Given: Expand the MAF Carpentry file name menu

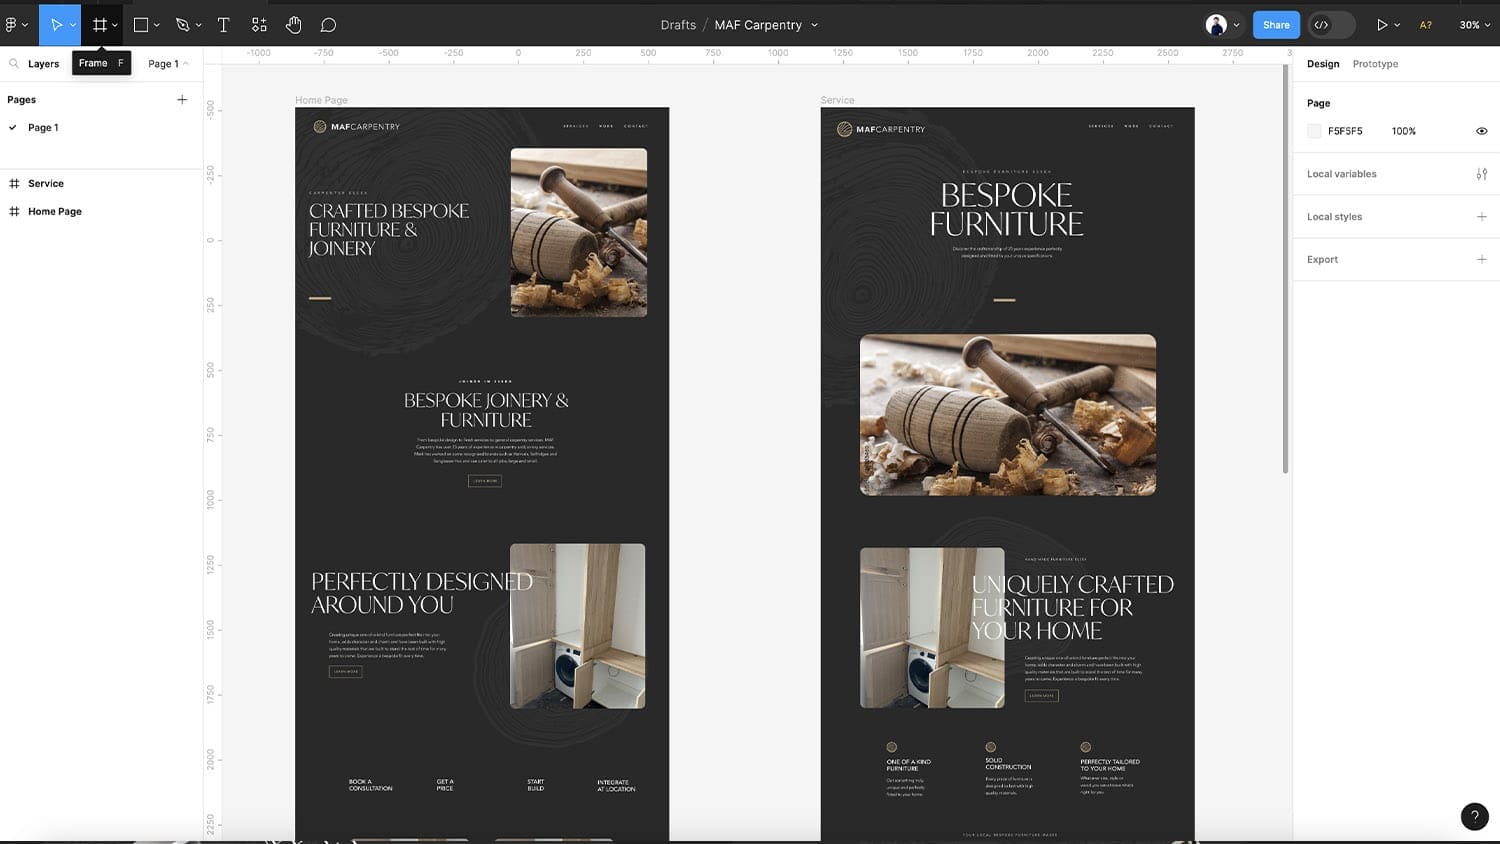Looking at the screenshot, I should (x=814, y=25).
